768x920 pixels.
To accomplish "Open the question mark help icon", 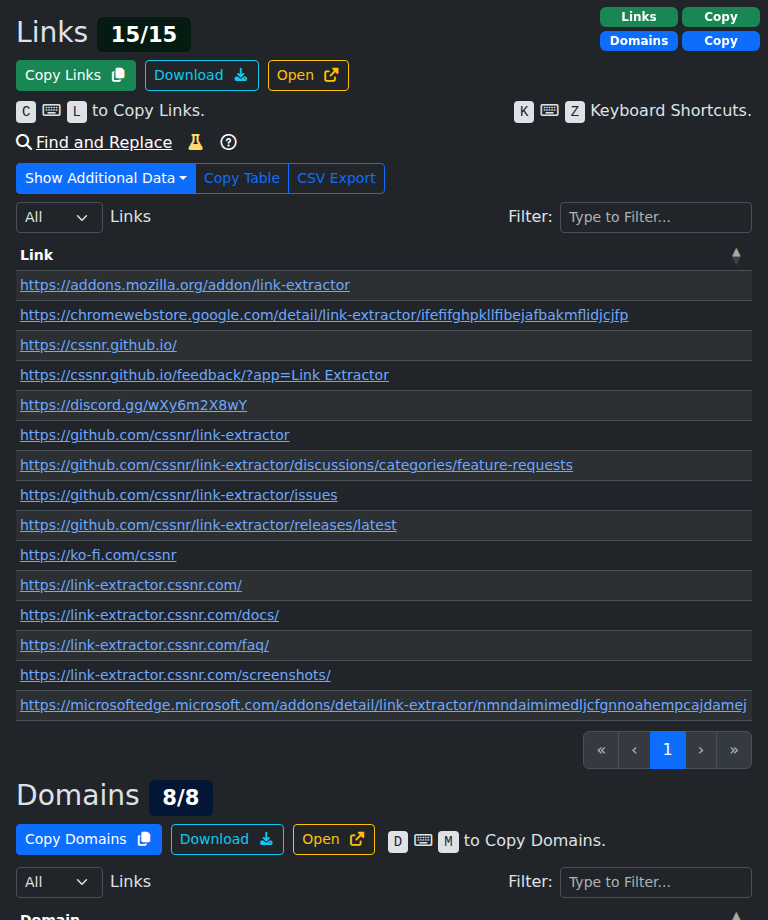I will click(x=228, y=142).
